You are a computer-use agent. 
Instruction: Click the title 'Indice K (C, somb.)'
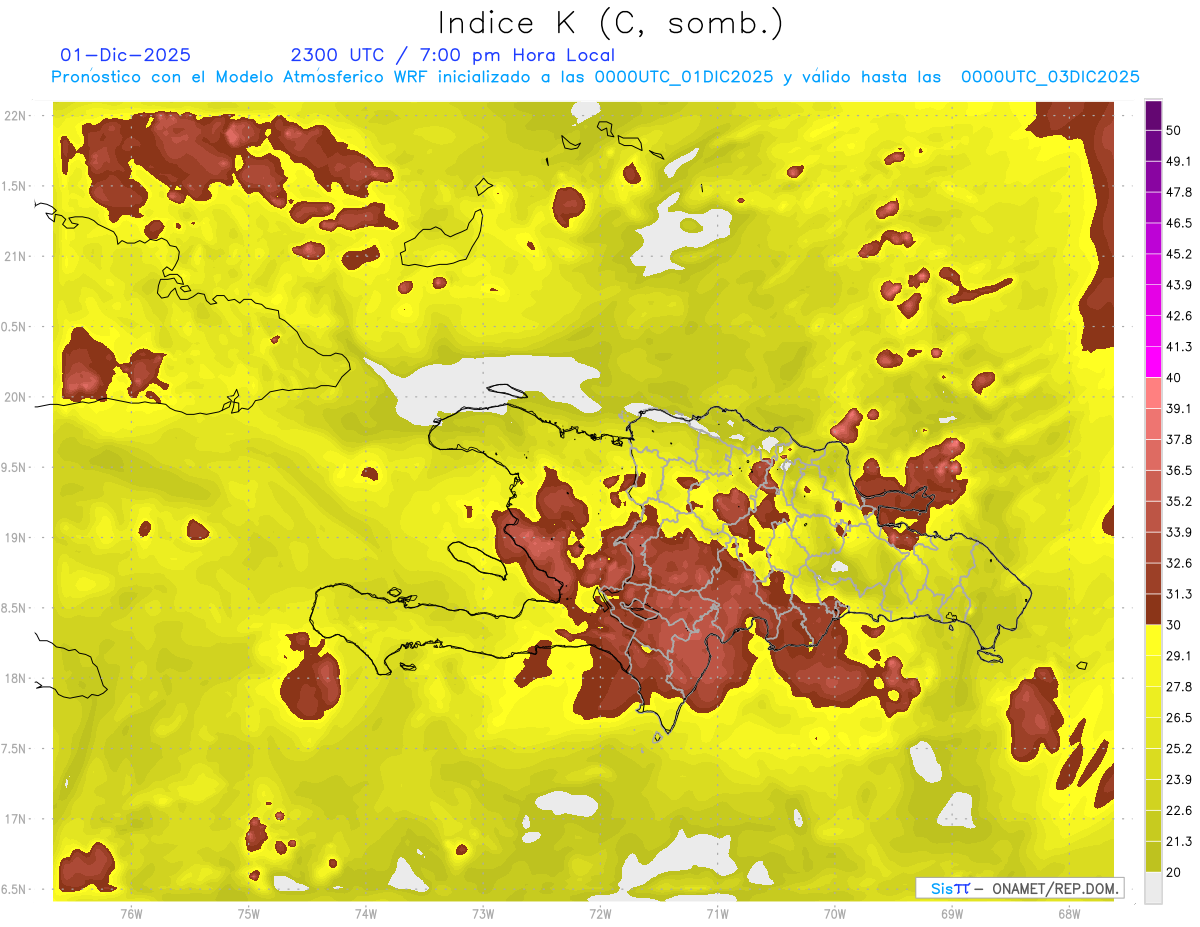pyautogui.click(x=610, y=24)
